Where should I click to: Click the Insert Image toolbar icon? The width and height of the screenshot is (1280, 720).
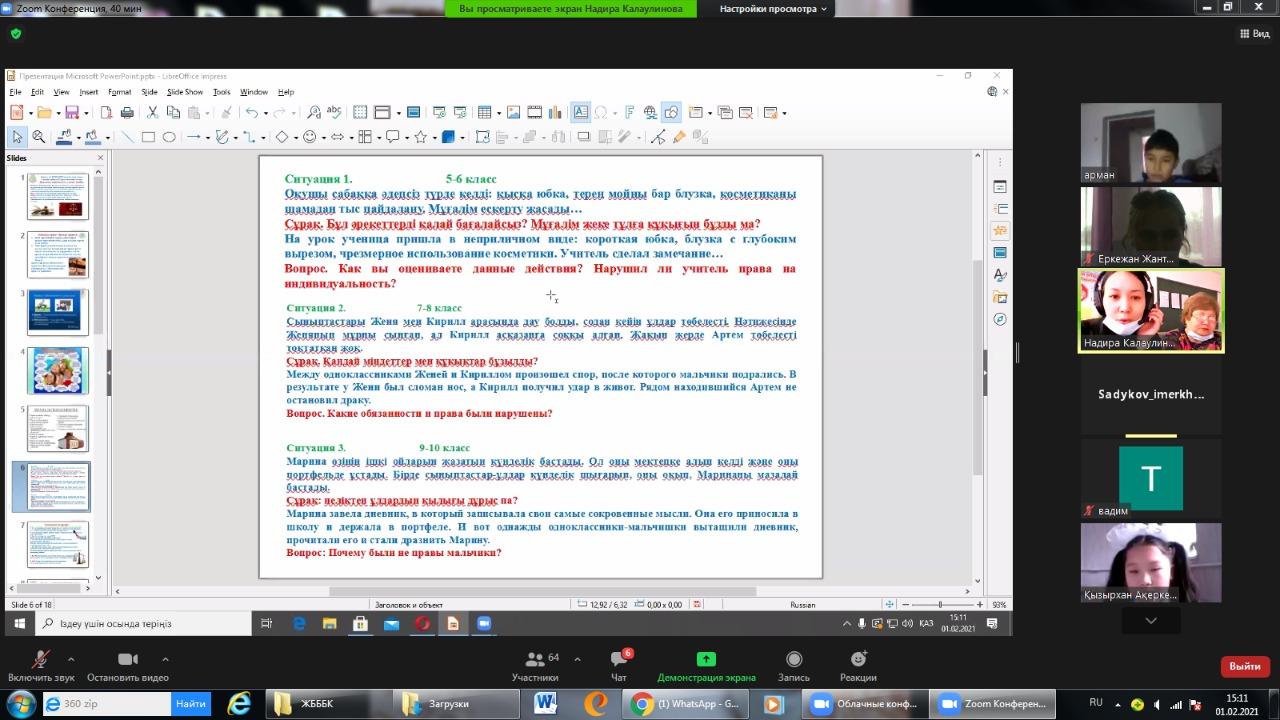[x=513, y=113]
